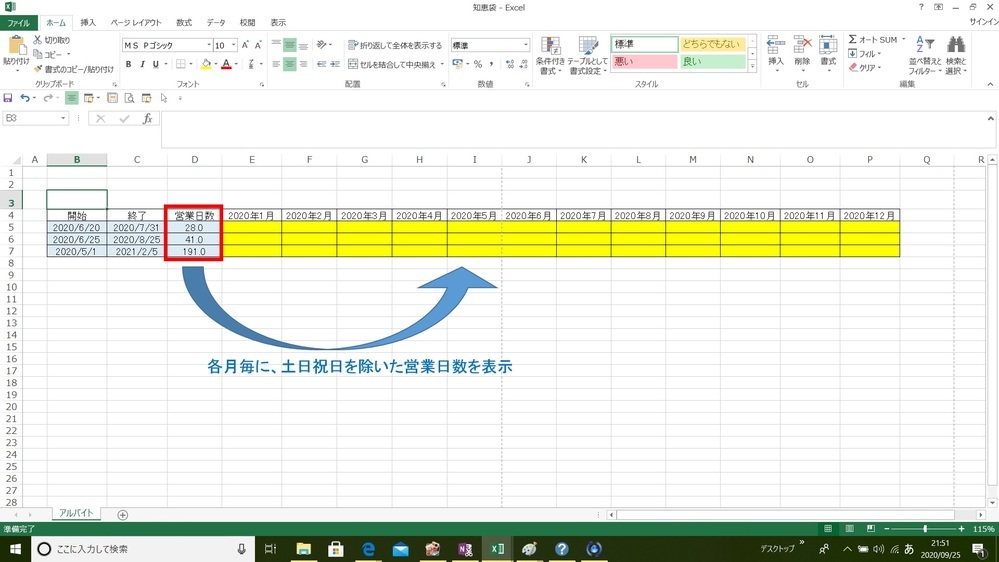Image resolution: width=999 pixels, height=562 pixels.
Task: Click Save icon in Quick Access Toolbar
Action: tap(8, 98)
